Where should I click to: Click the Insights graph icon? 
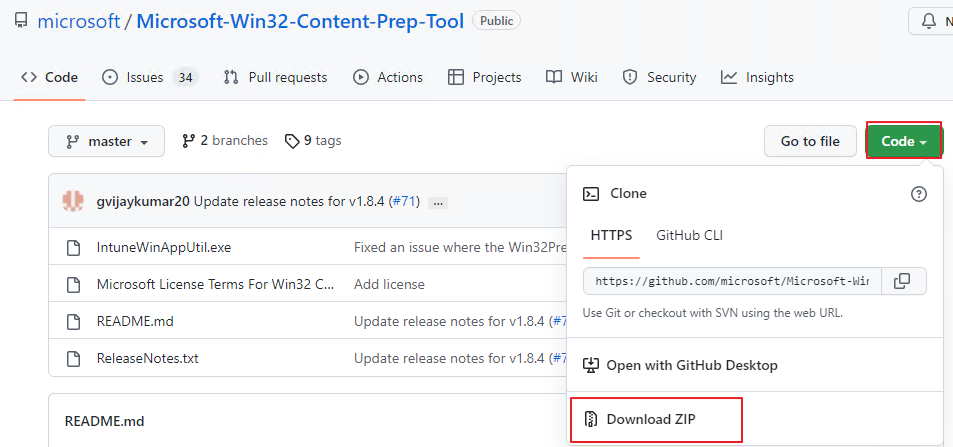click(x=729, y=77)
